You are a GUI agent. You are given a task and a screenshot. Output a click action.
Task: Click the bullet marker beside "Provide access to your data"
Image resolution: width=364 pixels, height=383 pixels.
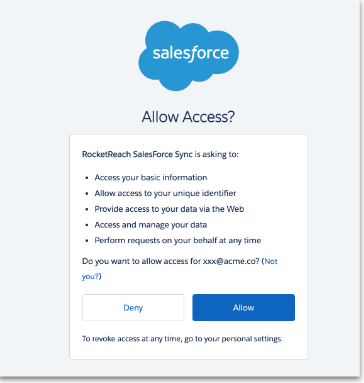click(x=87, y=210)
